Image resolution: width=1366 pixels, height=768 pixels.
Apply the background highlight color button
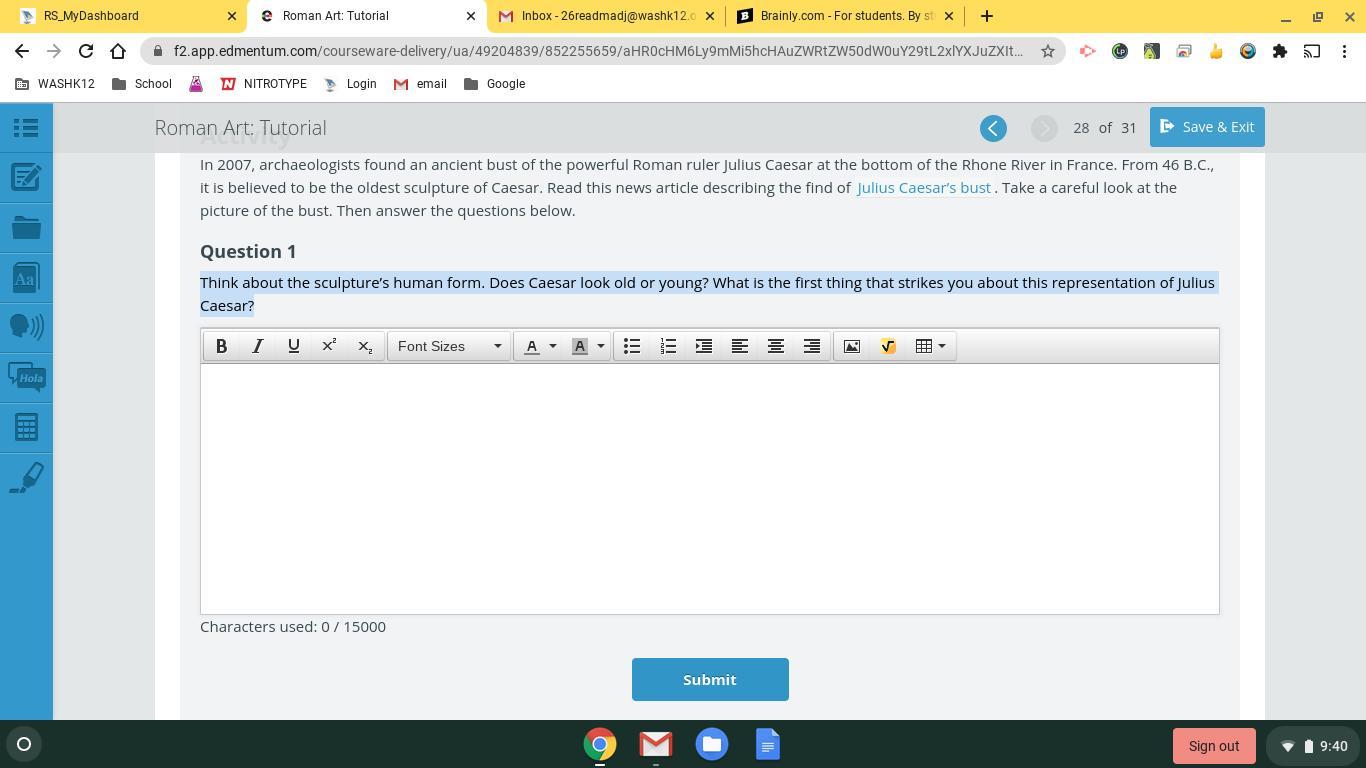580,346
